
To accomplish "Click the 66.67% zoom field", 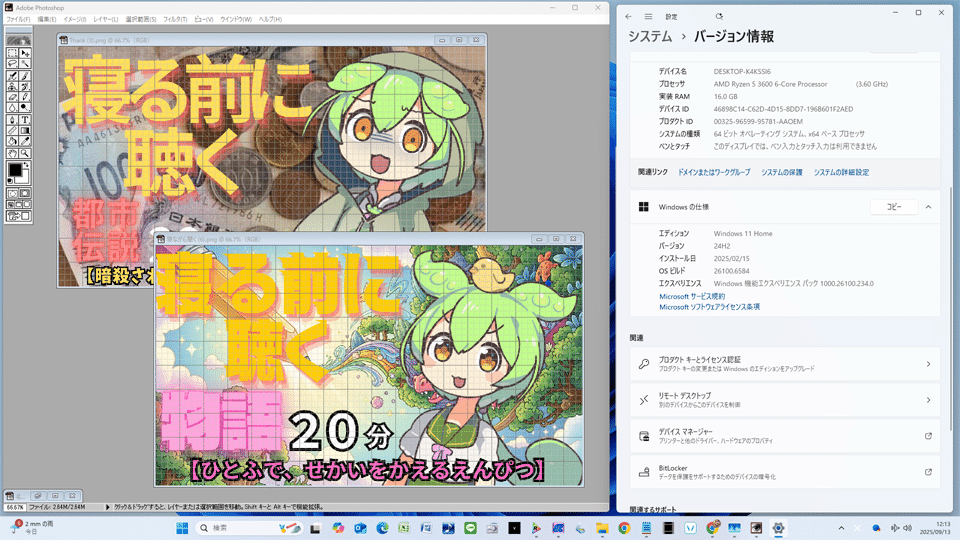I will [x=15, y=507].
